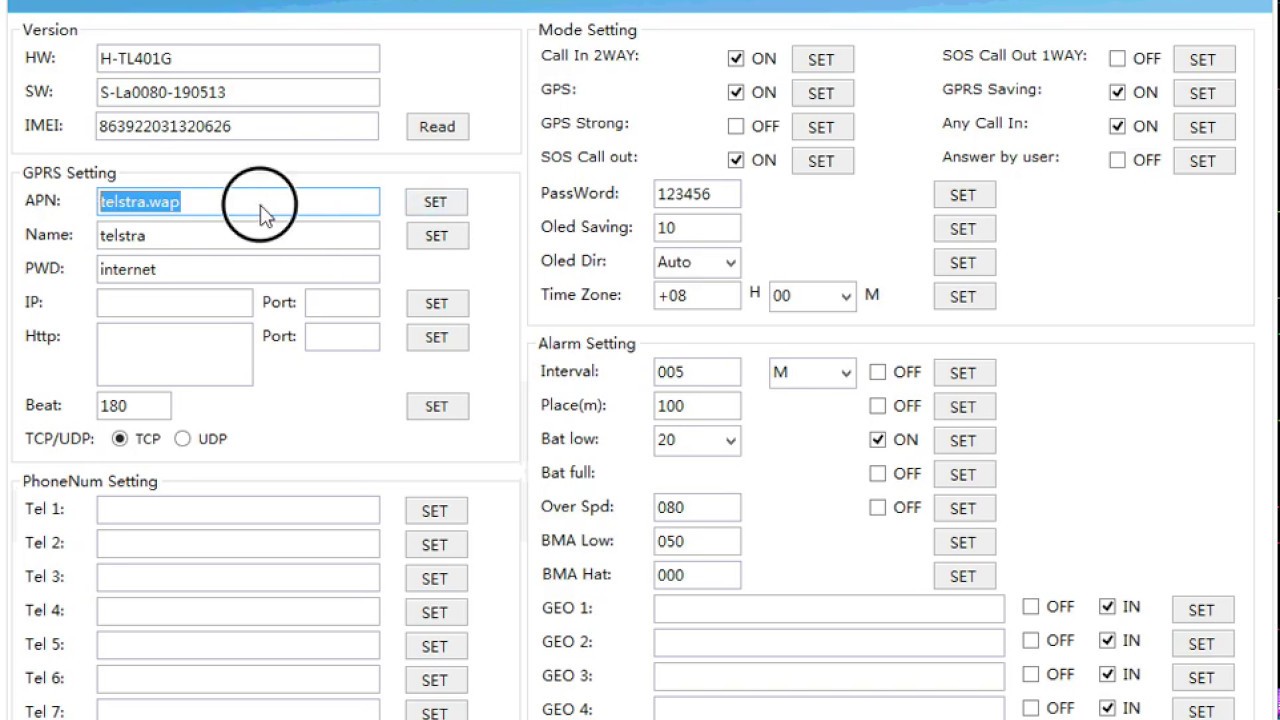Click SET for Interval alarm
This screenshot has height=720, width=1280.
pyautogui.click(x=964, y=374)
